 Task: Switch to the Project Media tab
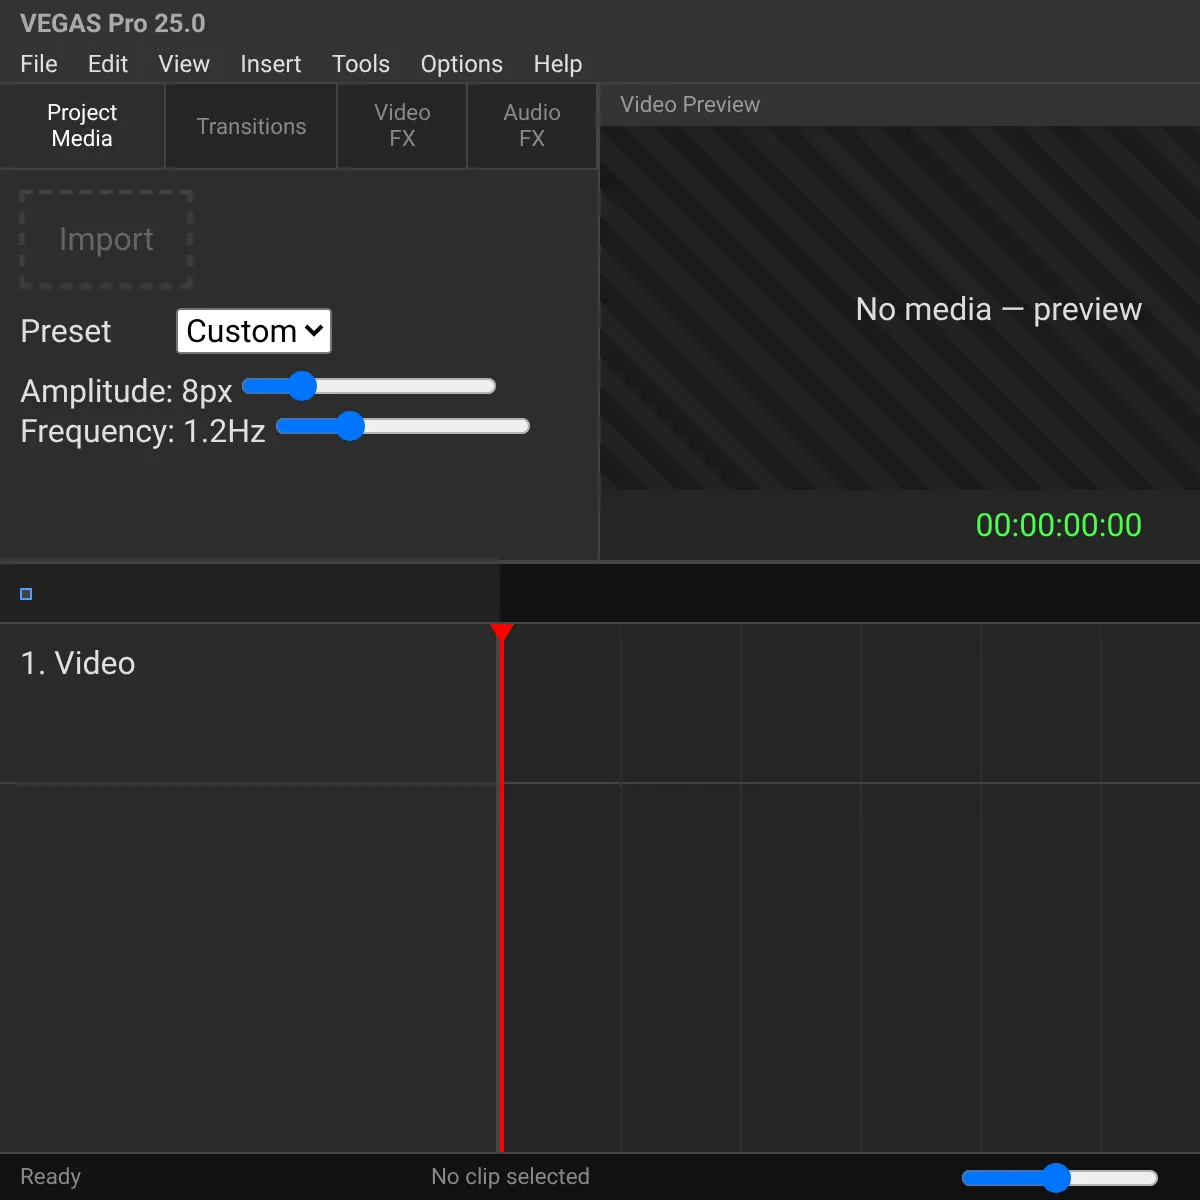(82, 126)
